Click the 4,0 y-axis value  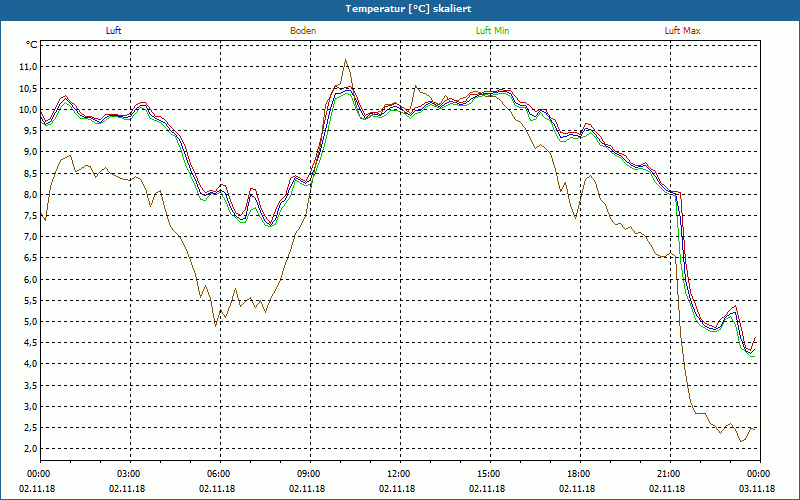[x=30, y=364]
